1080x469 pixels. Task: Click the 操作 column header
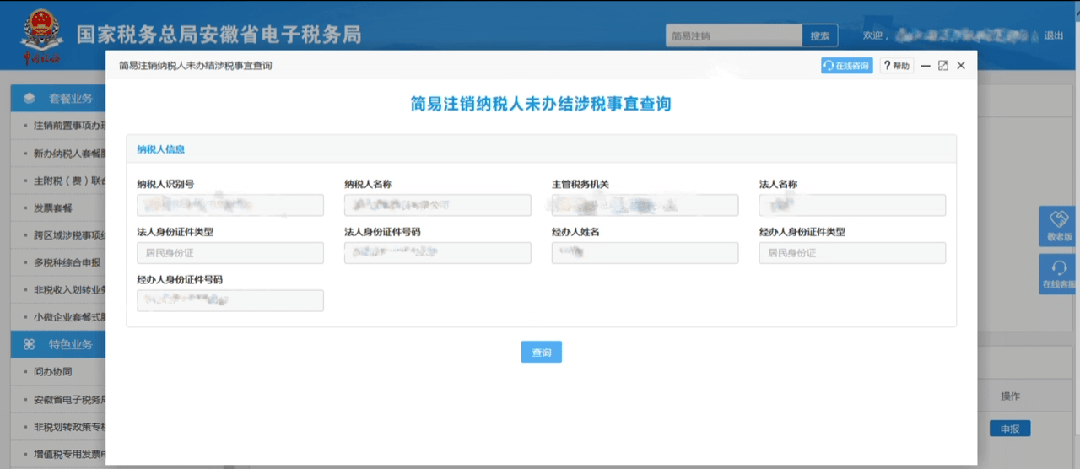pyautogui.click(x=1010, y=397)
